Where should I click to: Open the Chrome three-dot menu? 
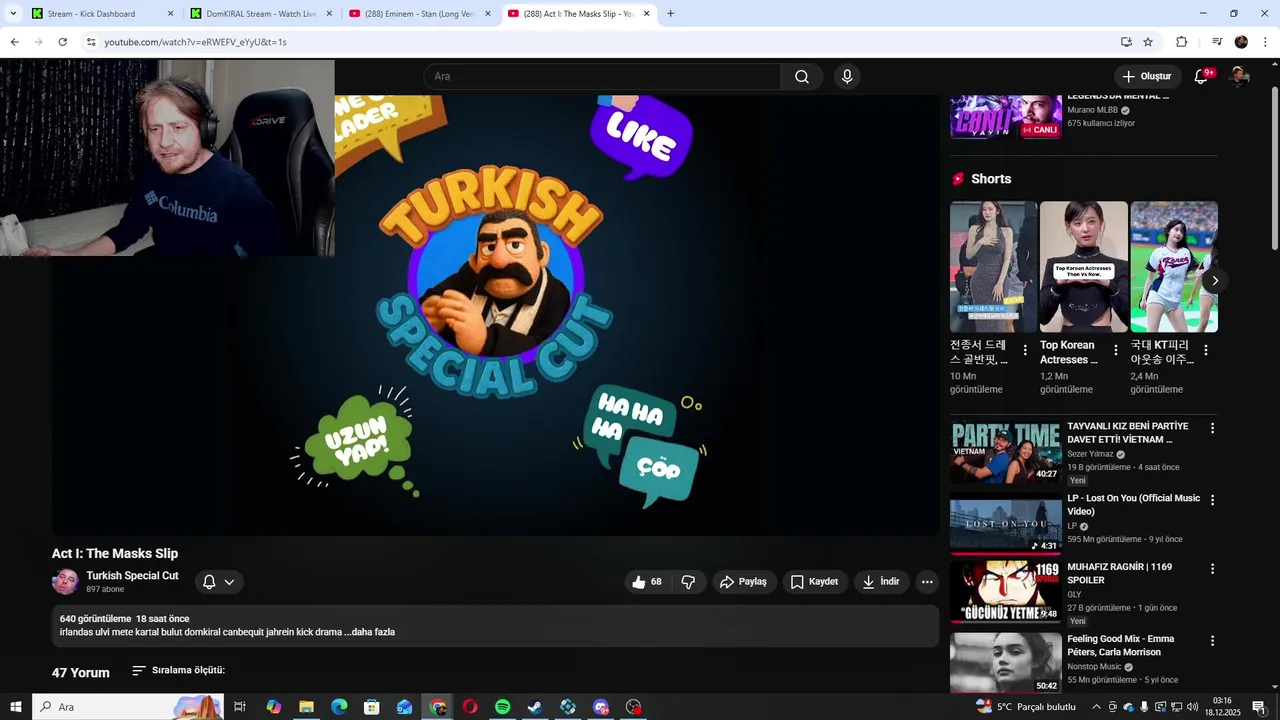(1266, 42)
